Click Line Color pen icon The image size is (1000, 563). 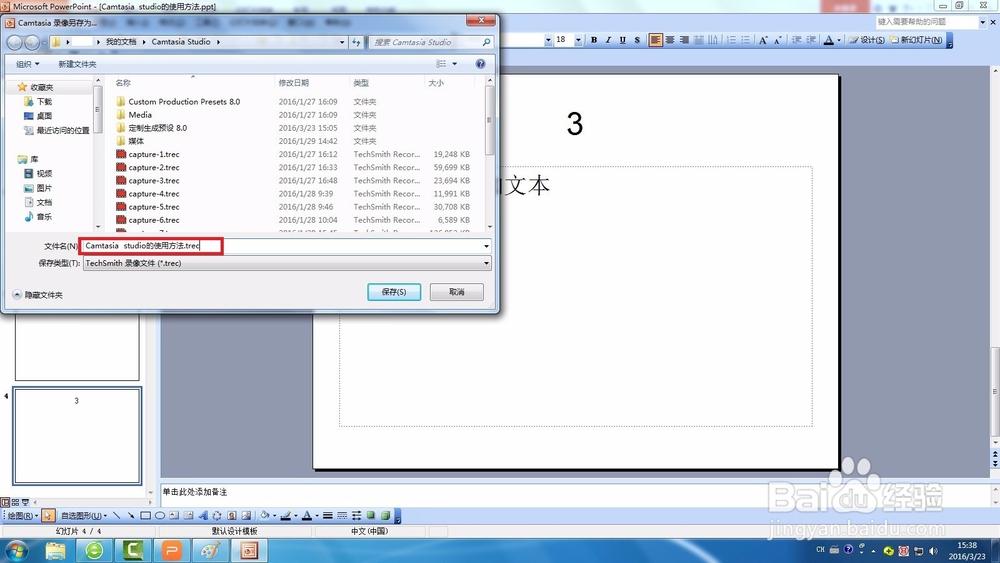(x=285, y=515)
